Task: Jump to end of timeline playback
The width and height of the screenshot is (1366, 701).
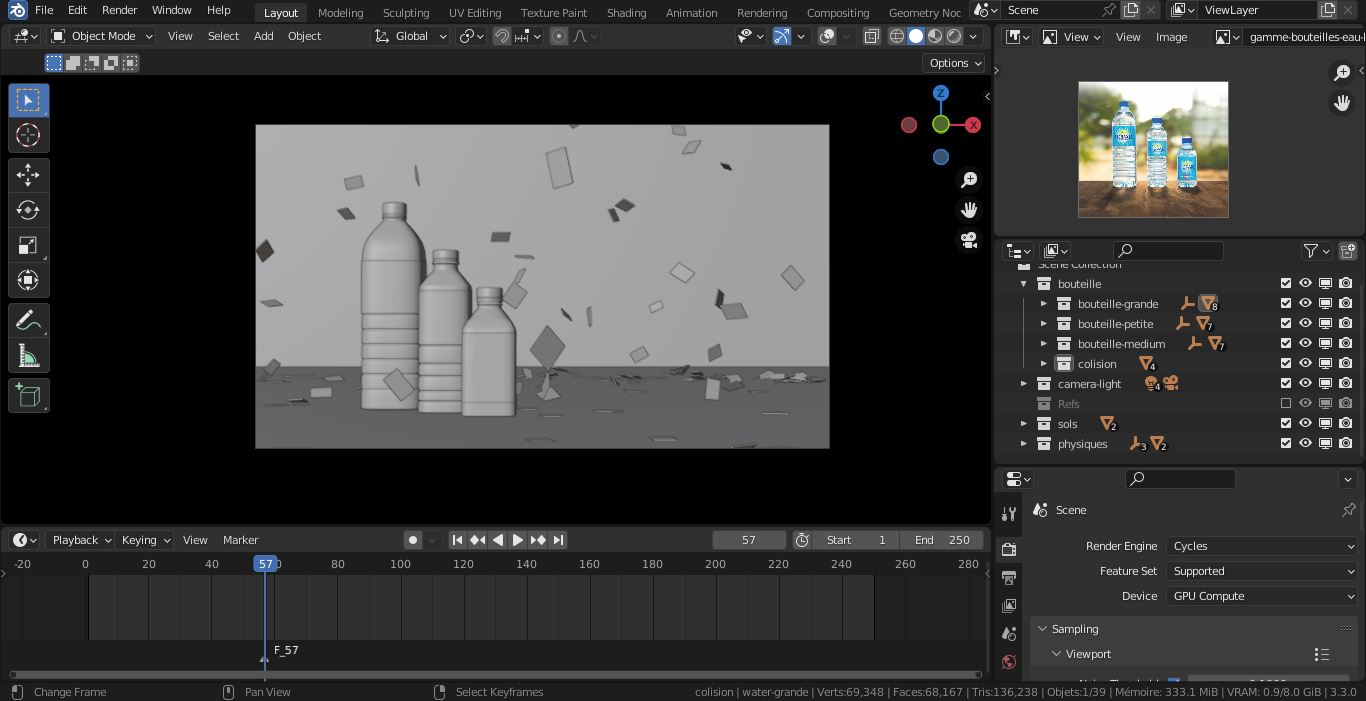Action: 558,540
